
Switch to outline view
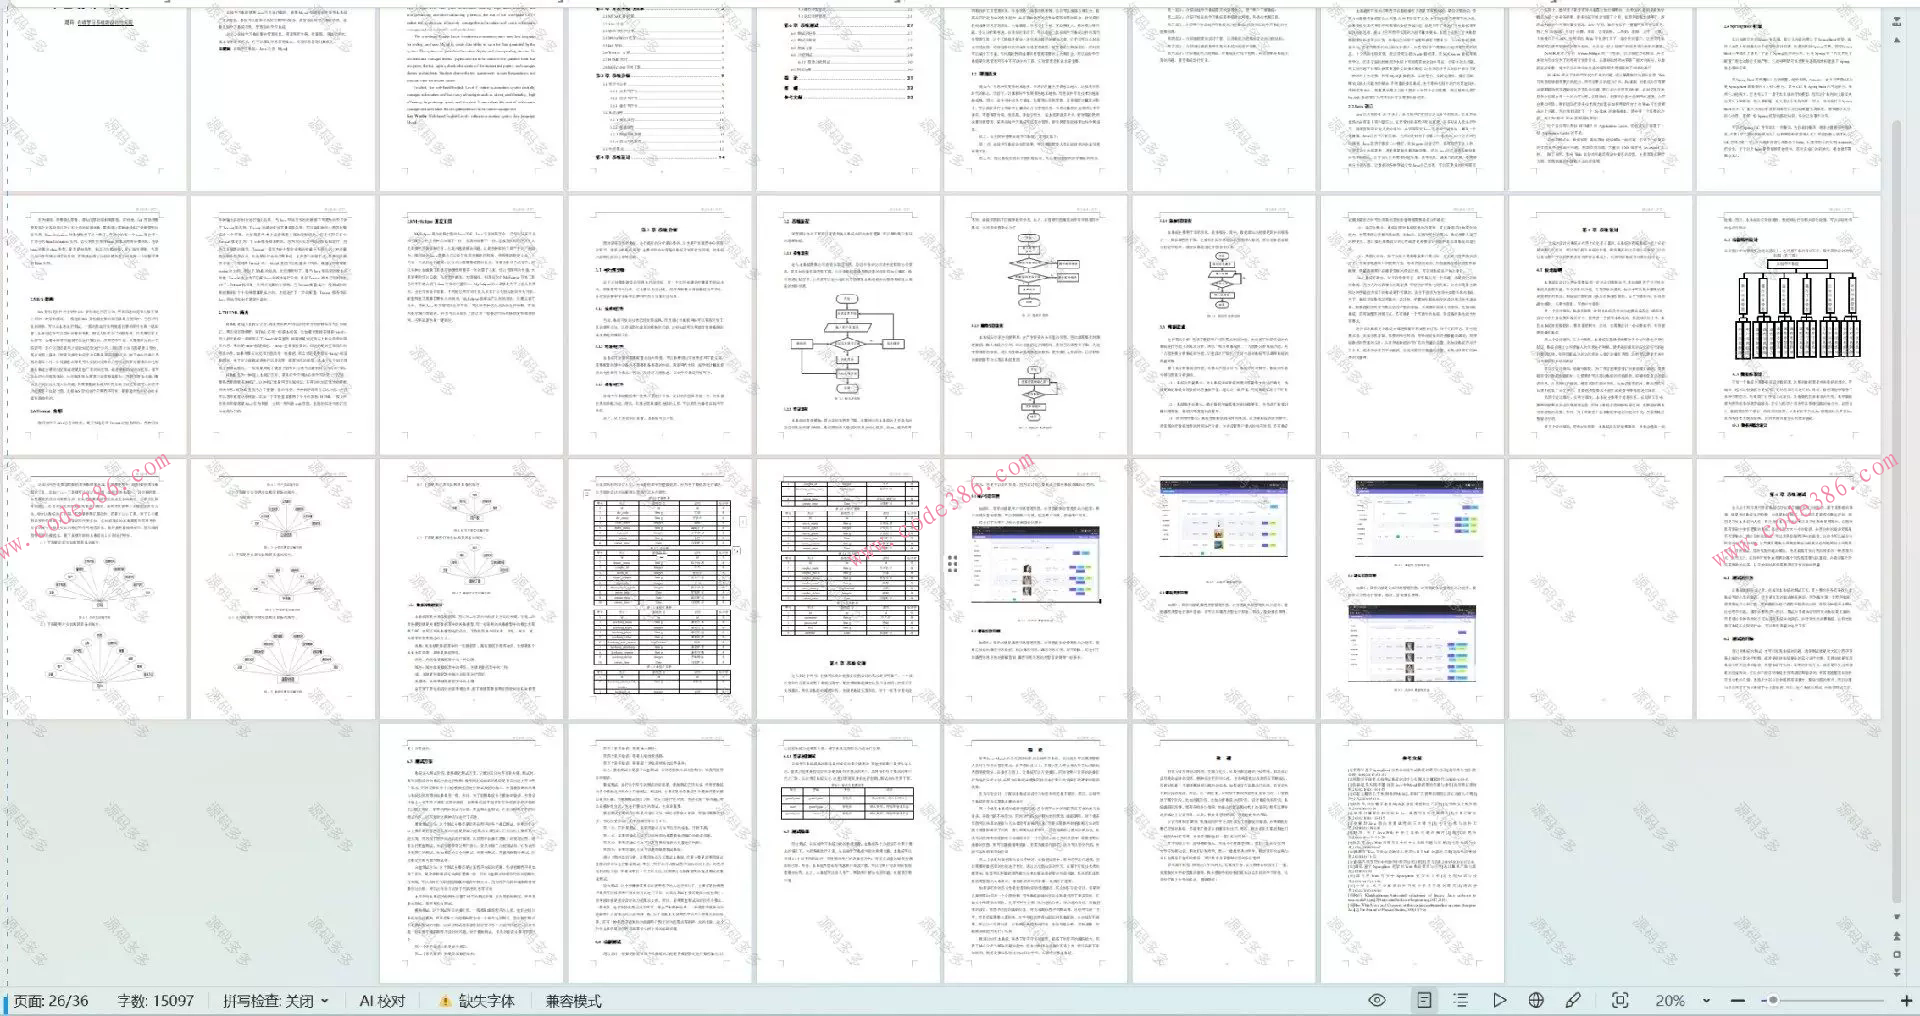(1460, 1000)
